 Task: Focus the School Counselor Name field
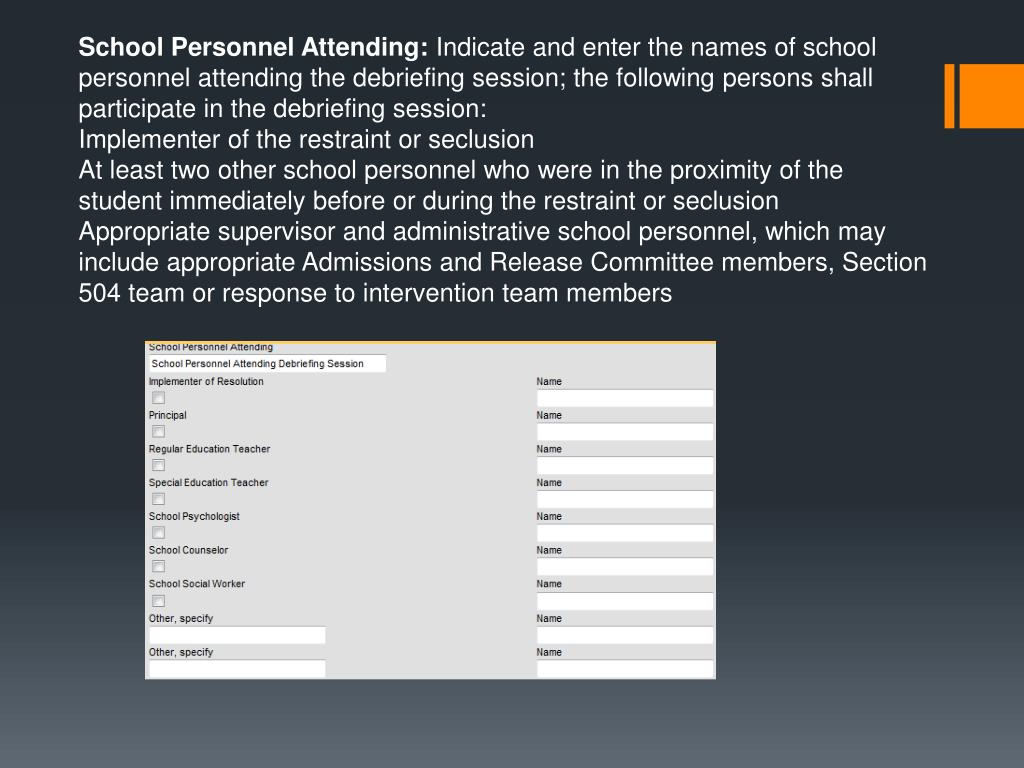[625, 567]
